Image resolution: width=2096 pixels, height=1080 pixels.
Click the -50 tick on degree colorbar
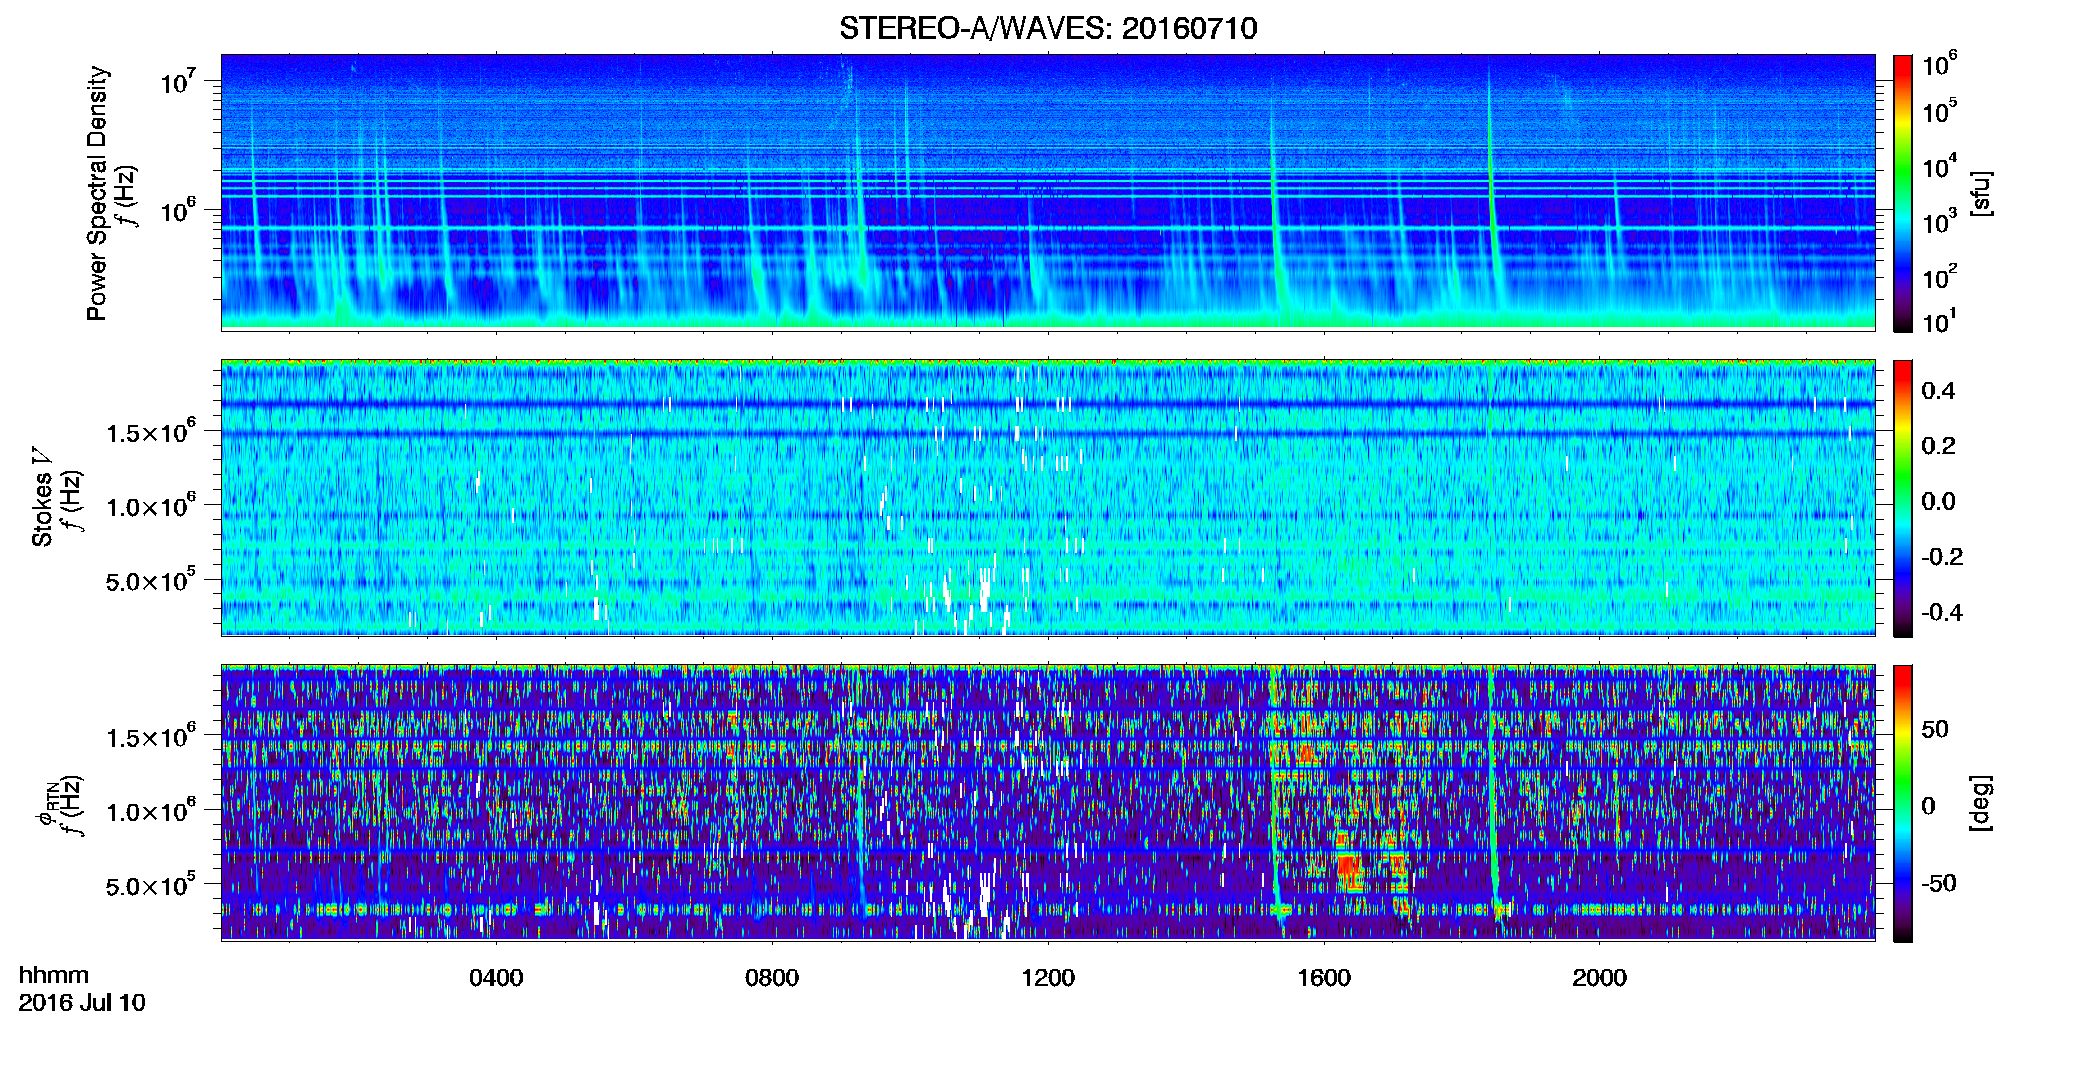(1938, 883)
